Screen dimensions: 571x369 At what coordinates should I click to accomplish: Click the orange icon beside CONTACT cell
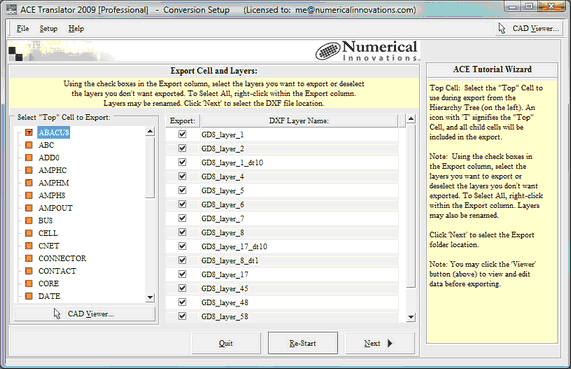pyautogui.click(x=29, y=271)
